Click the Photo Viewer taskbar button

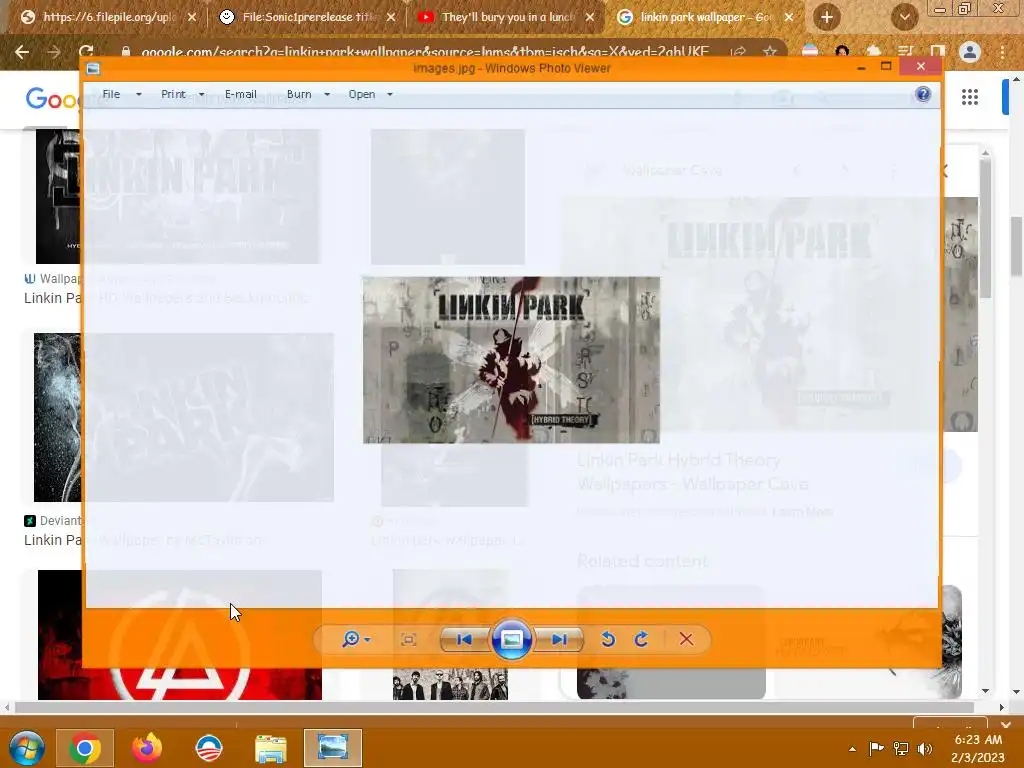(x=332, y=748)
